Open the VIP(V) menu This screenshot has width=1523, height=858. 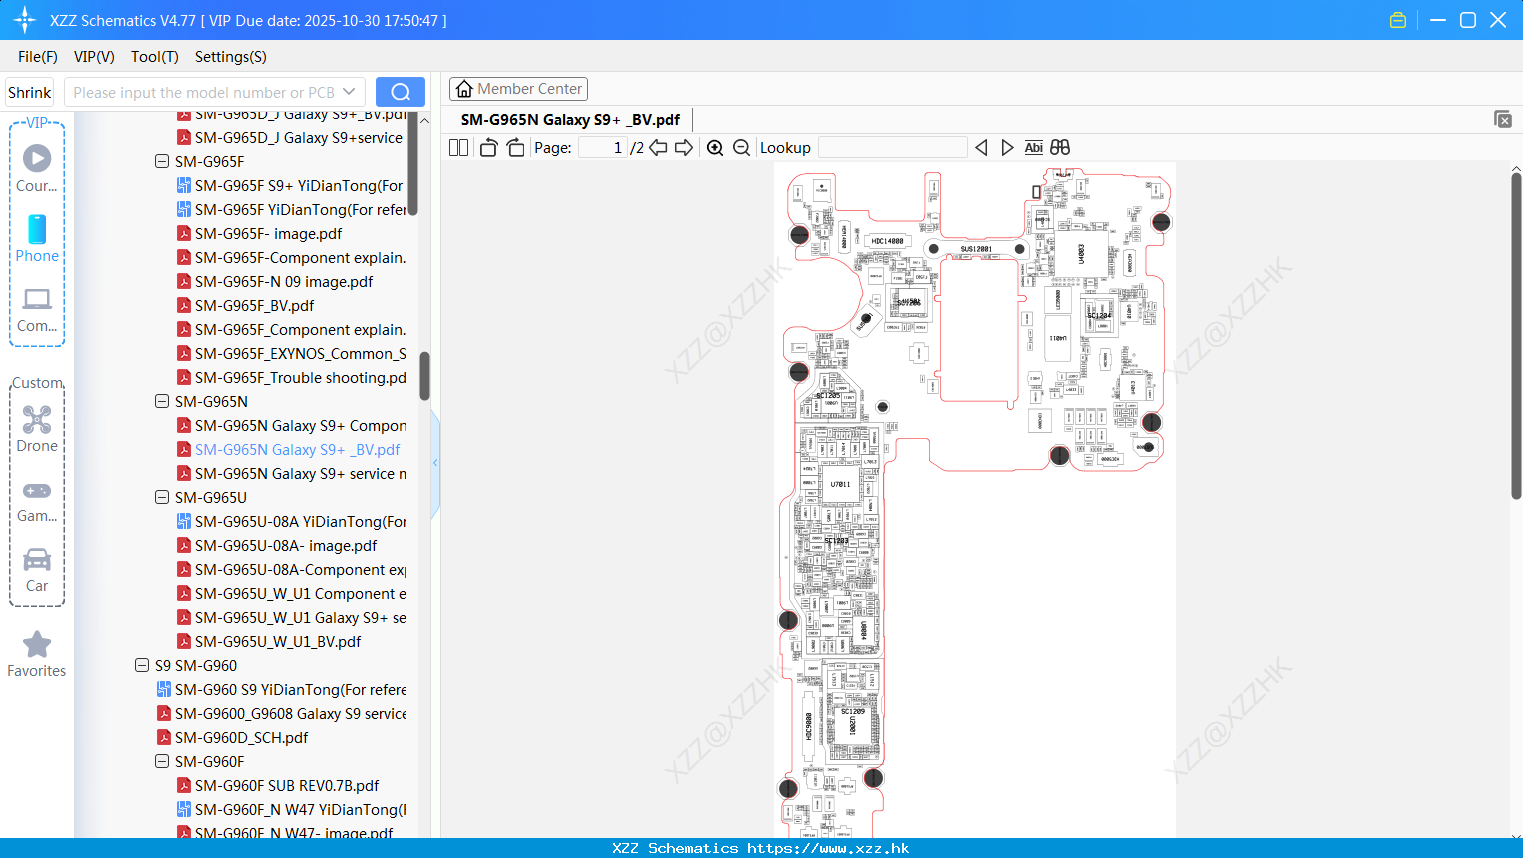click(x=94, y=56)
